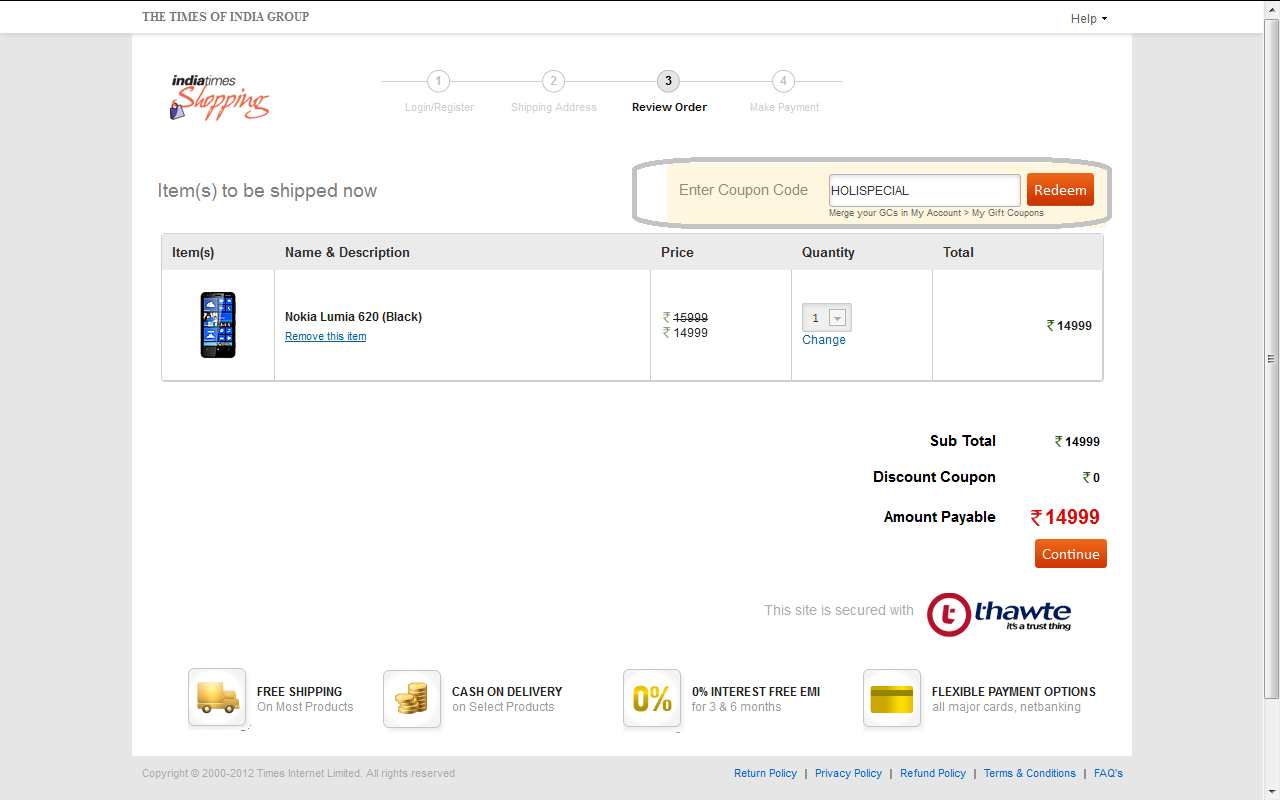Viewport: 1280px width, 800px height.
Task: Click the 0% interest EMI icon
Action: click(652, 698)
